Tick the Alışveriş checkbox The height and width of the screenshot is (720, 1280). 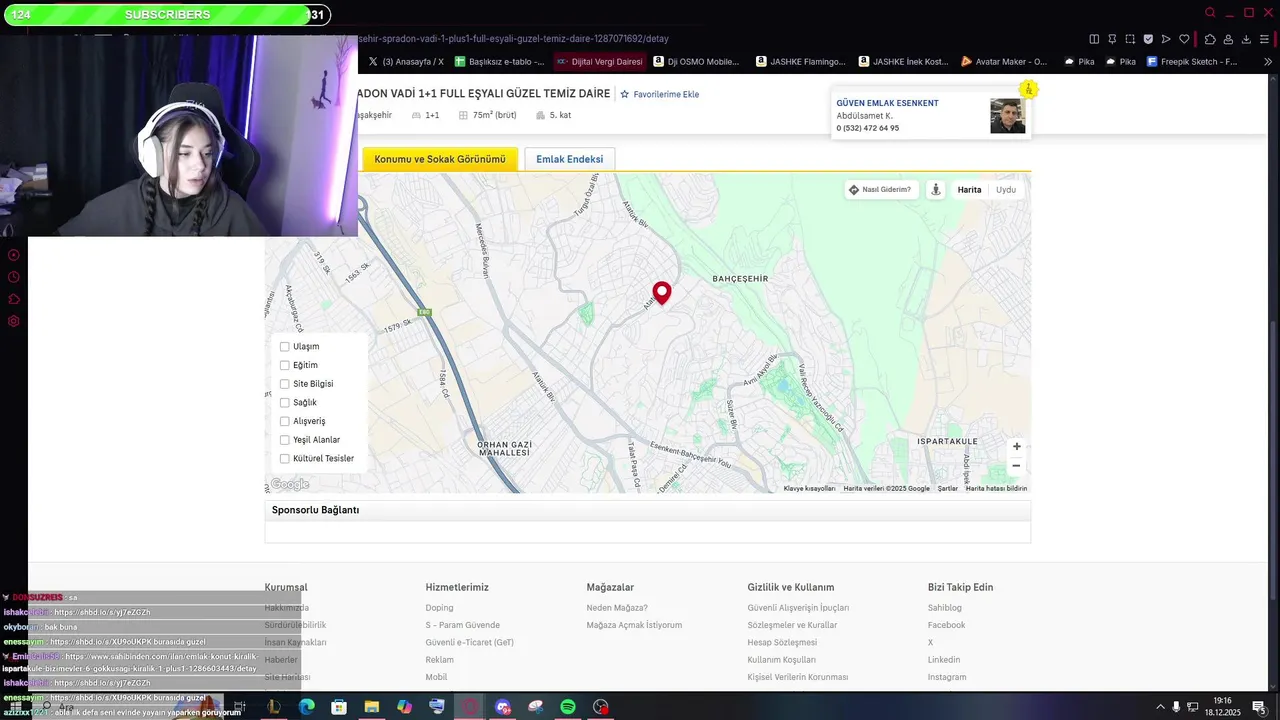pyautogui.click(x=284, y=422)
